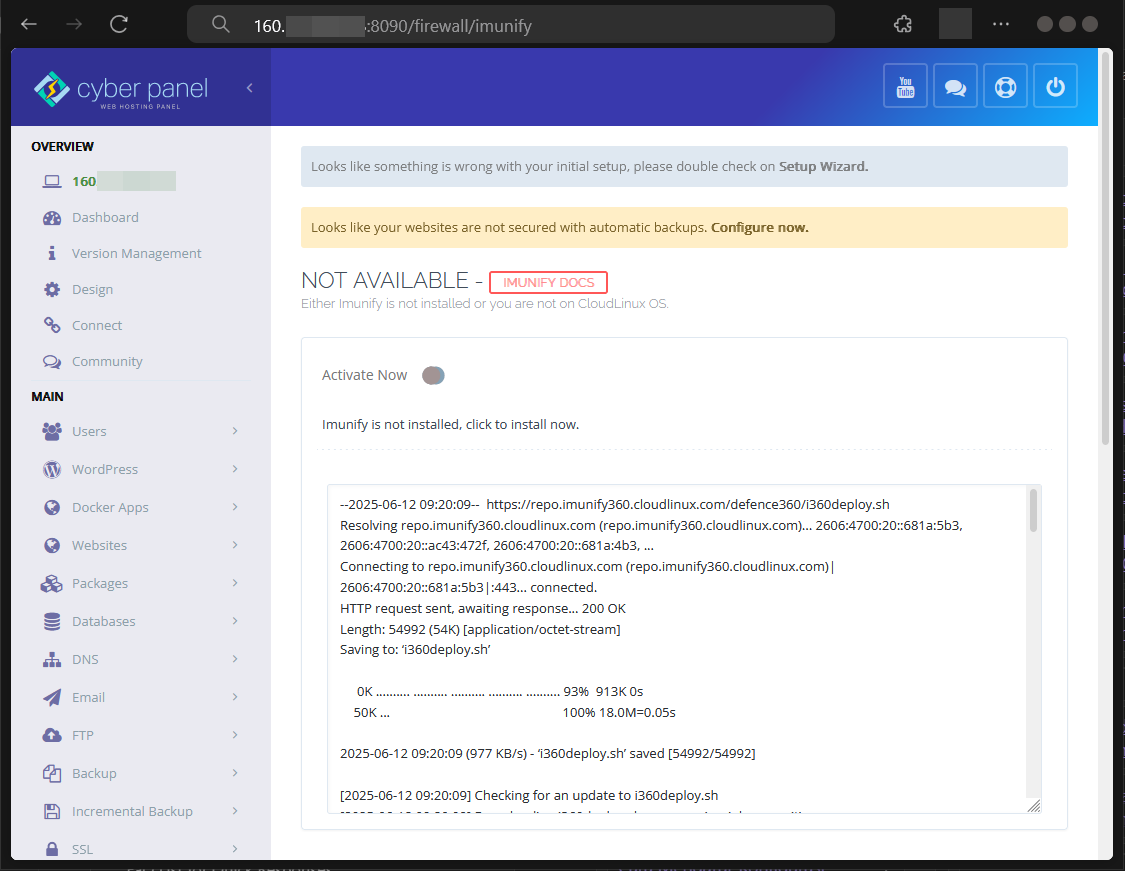This screenshot has width=1125, height=871.
Task: Click the laptop icon next to server IP
Action: point(52,182)
